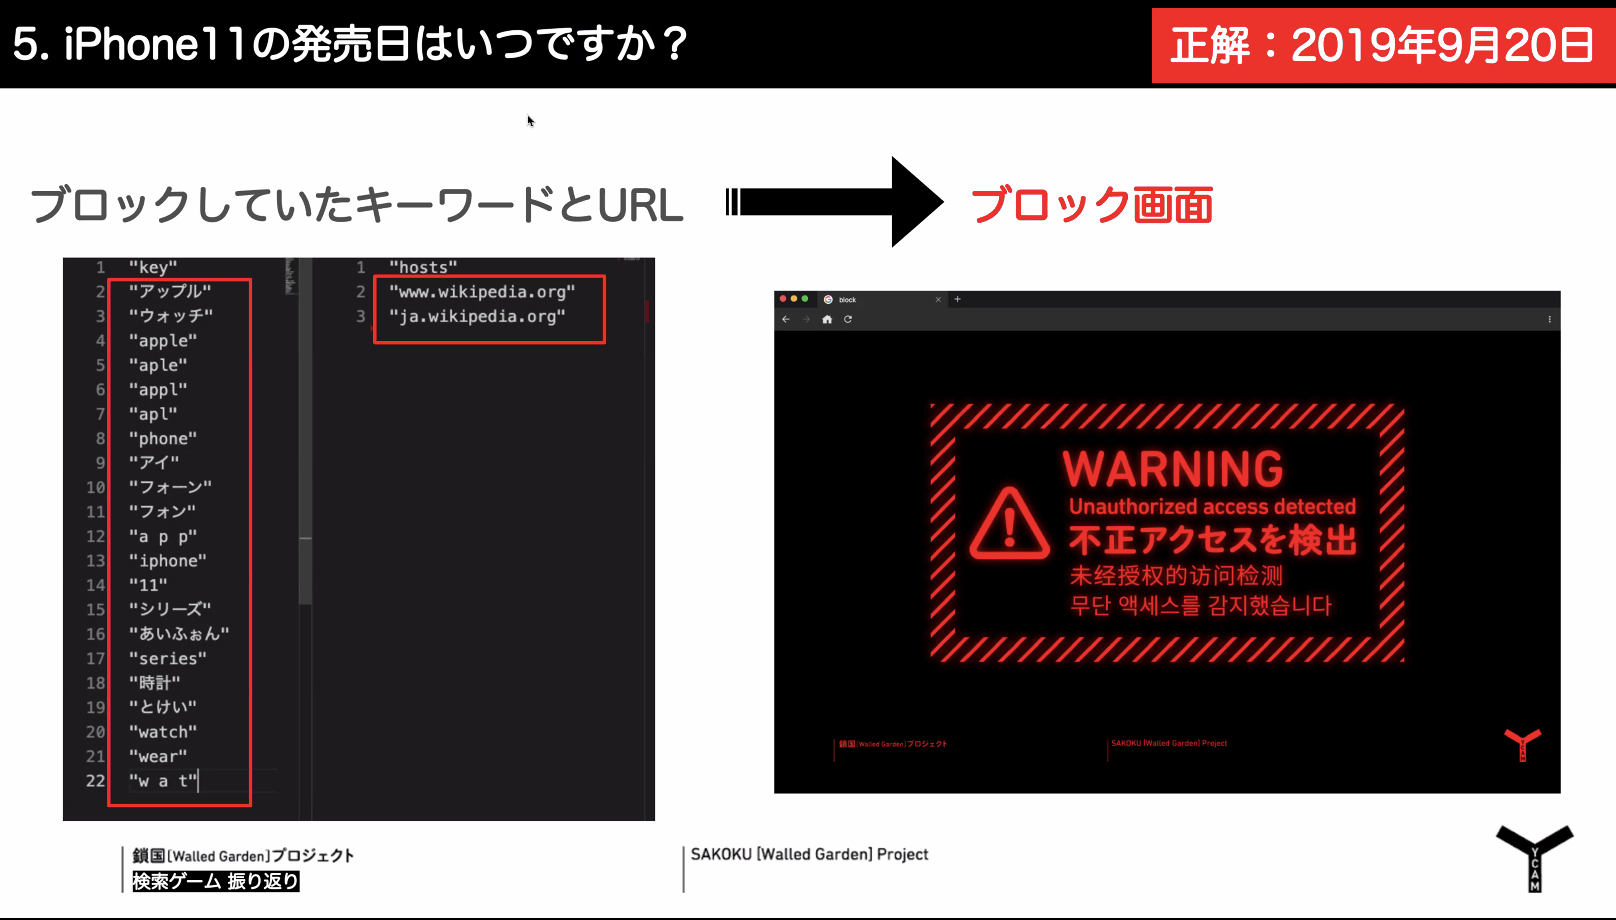This screenshot has height=920, width=1616.
Task: Reload the page with the refresh icon
Action: pyautogui.click(x=848, y=319)
